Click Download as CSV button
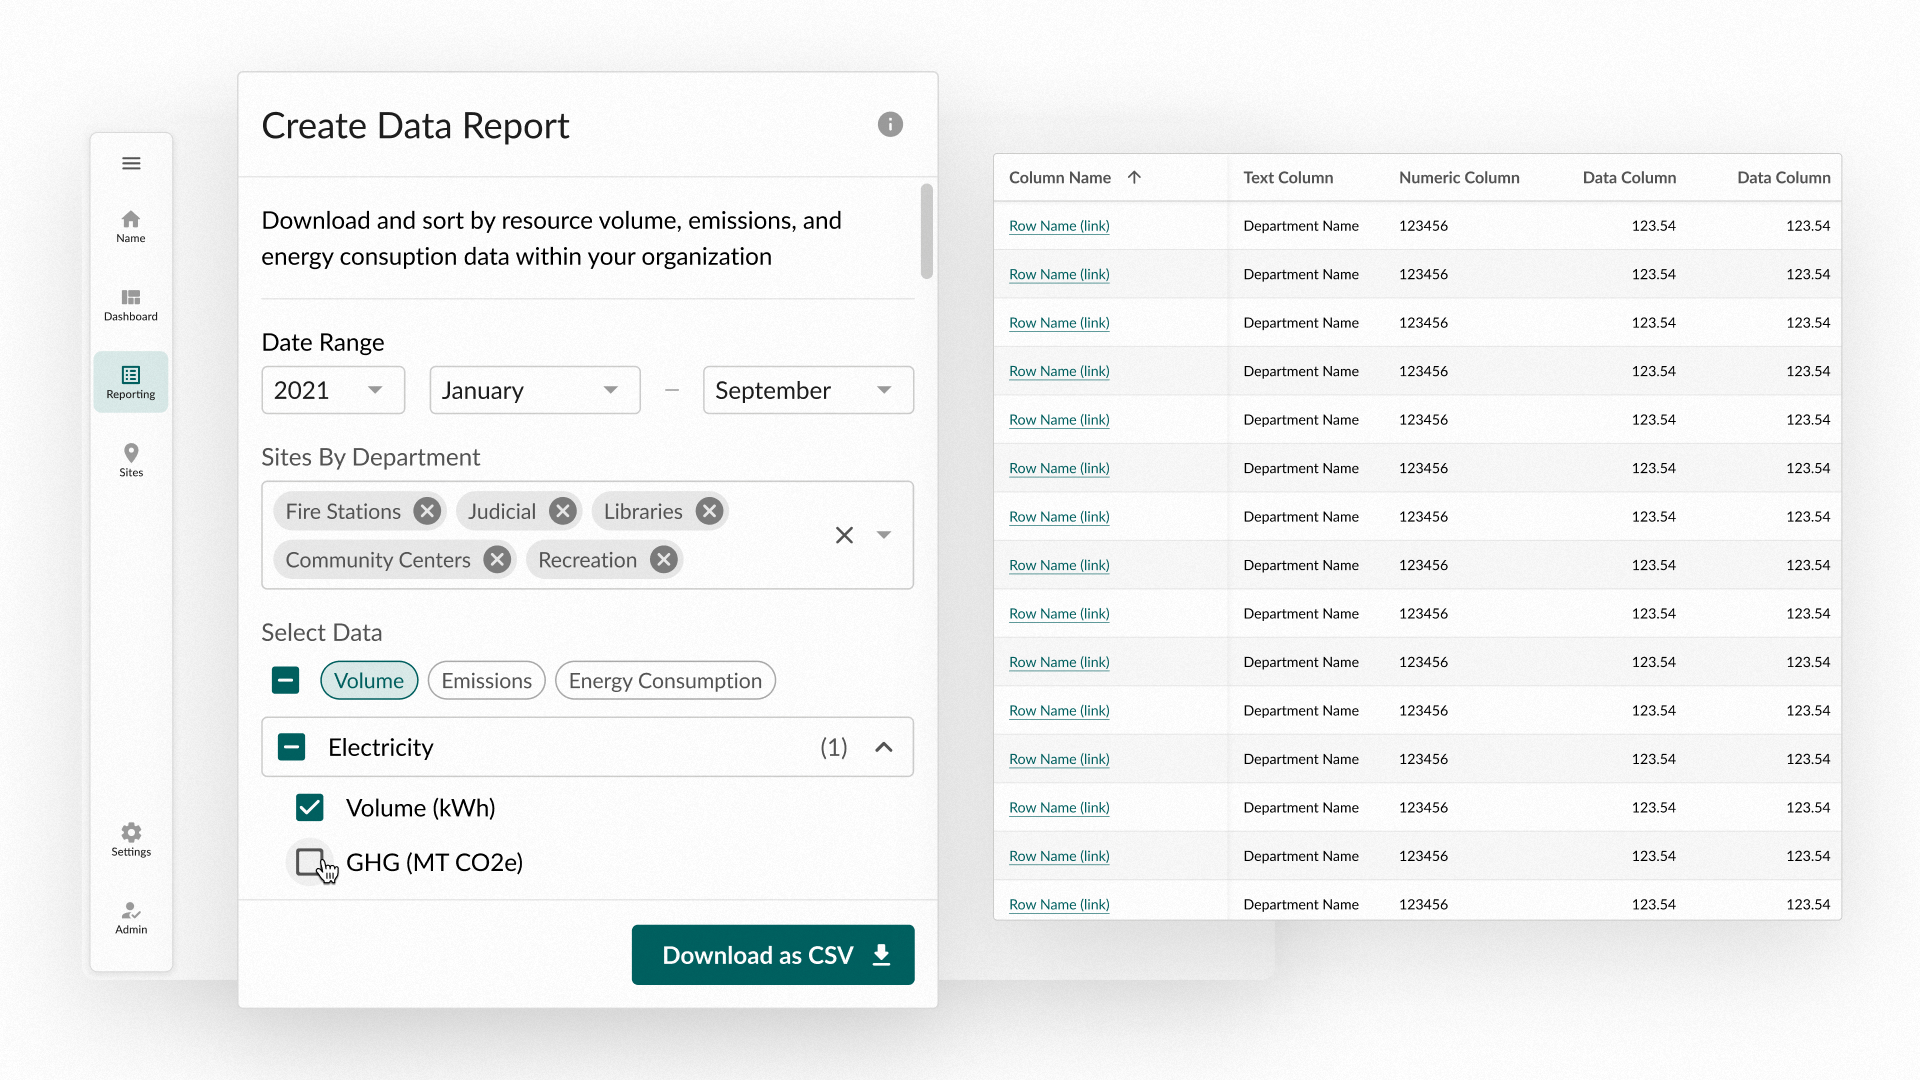Image resolution: width=1920 pixels, height=1080 pixels. pos(773,955)
